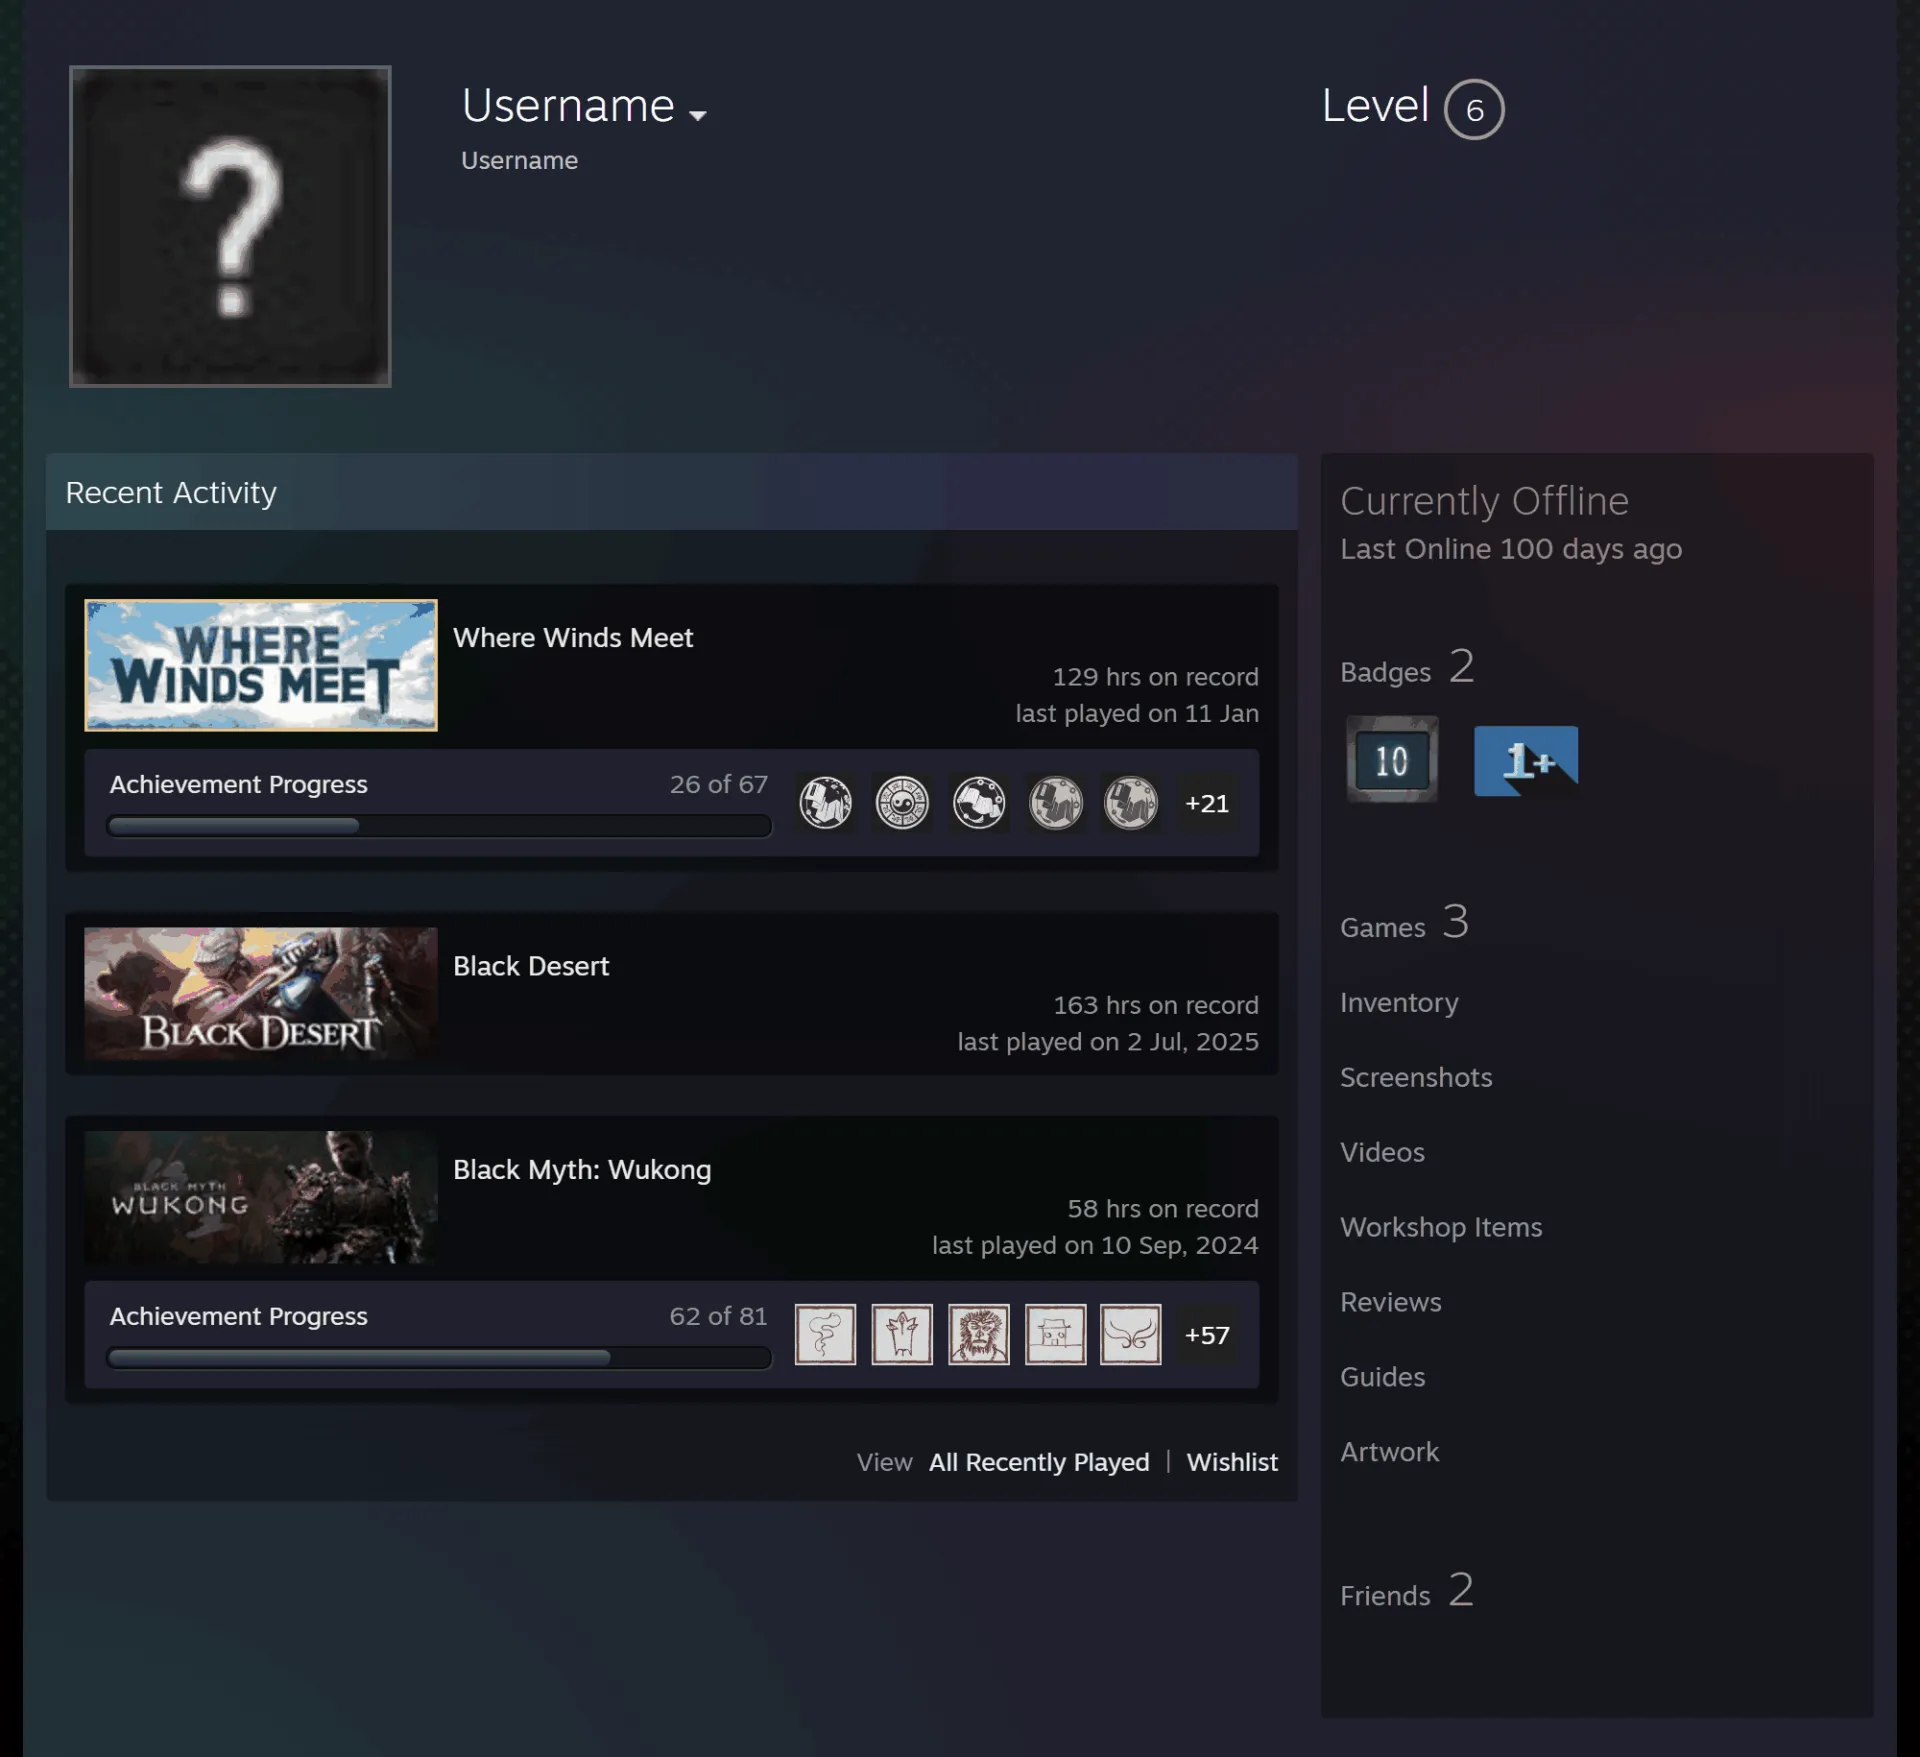Click the 10 years of service badge
Screen dimensions: 1920x1757
[x=1392, y=759]
